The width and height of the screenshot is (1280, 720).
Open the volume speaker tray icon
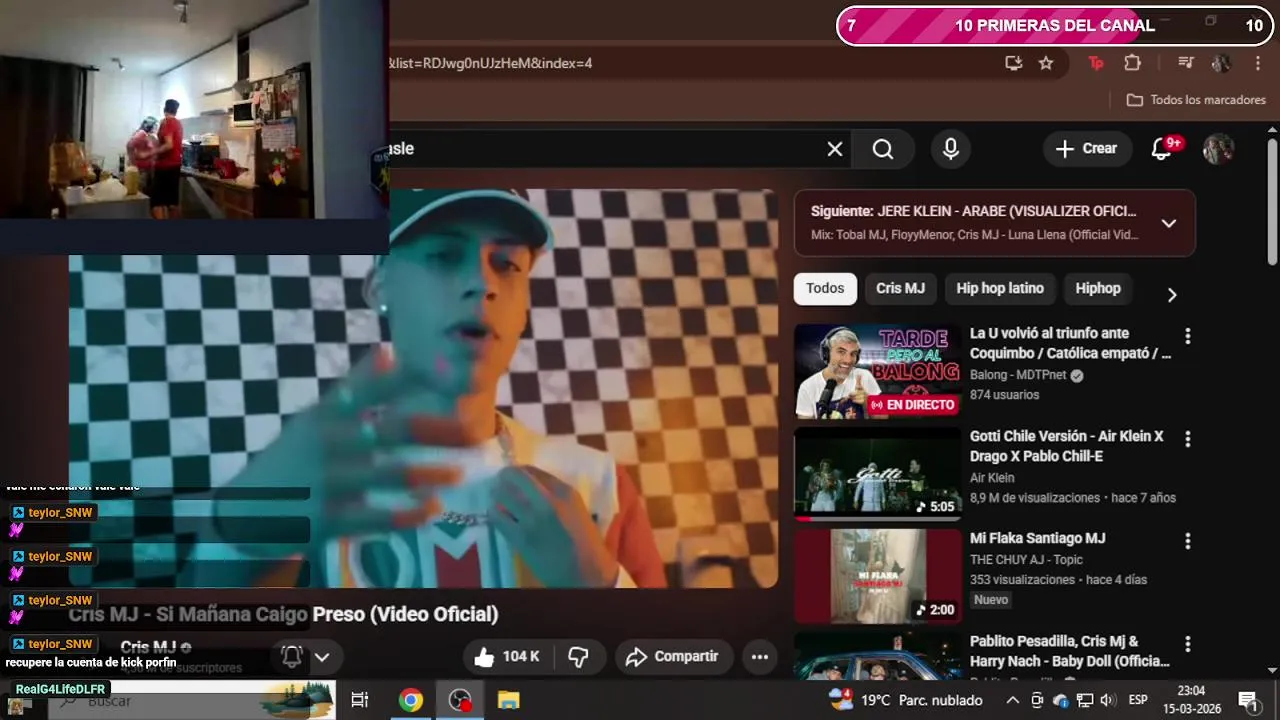click(x=1107, y=700)
